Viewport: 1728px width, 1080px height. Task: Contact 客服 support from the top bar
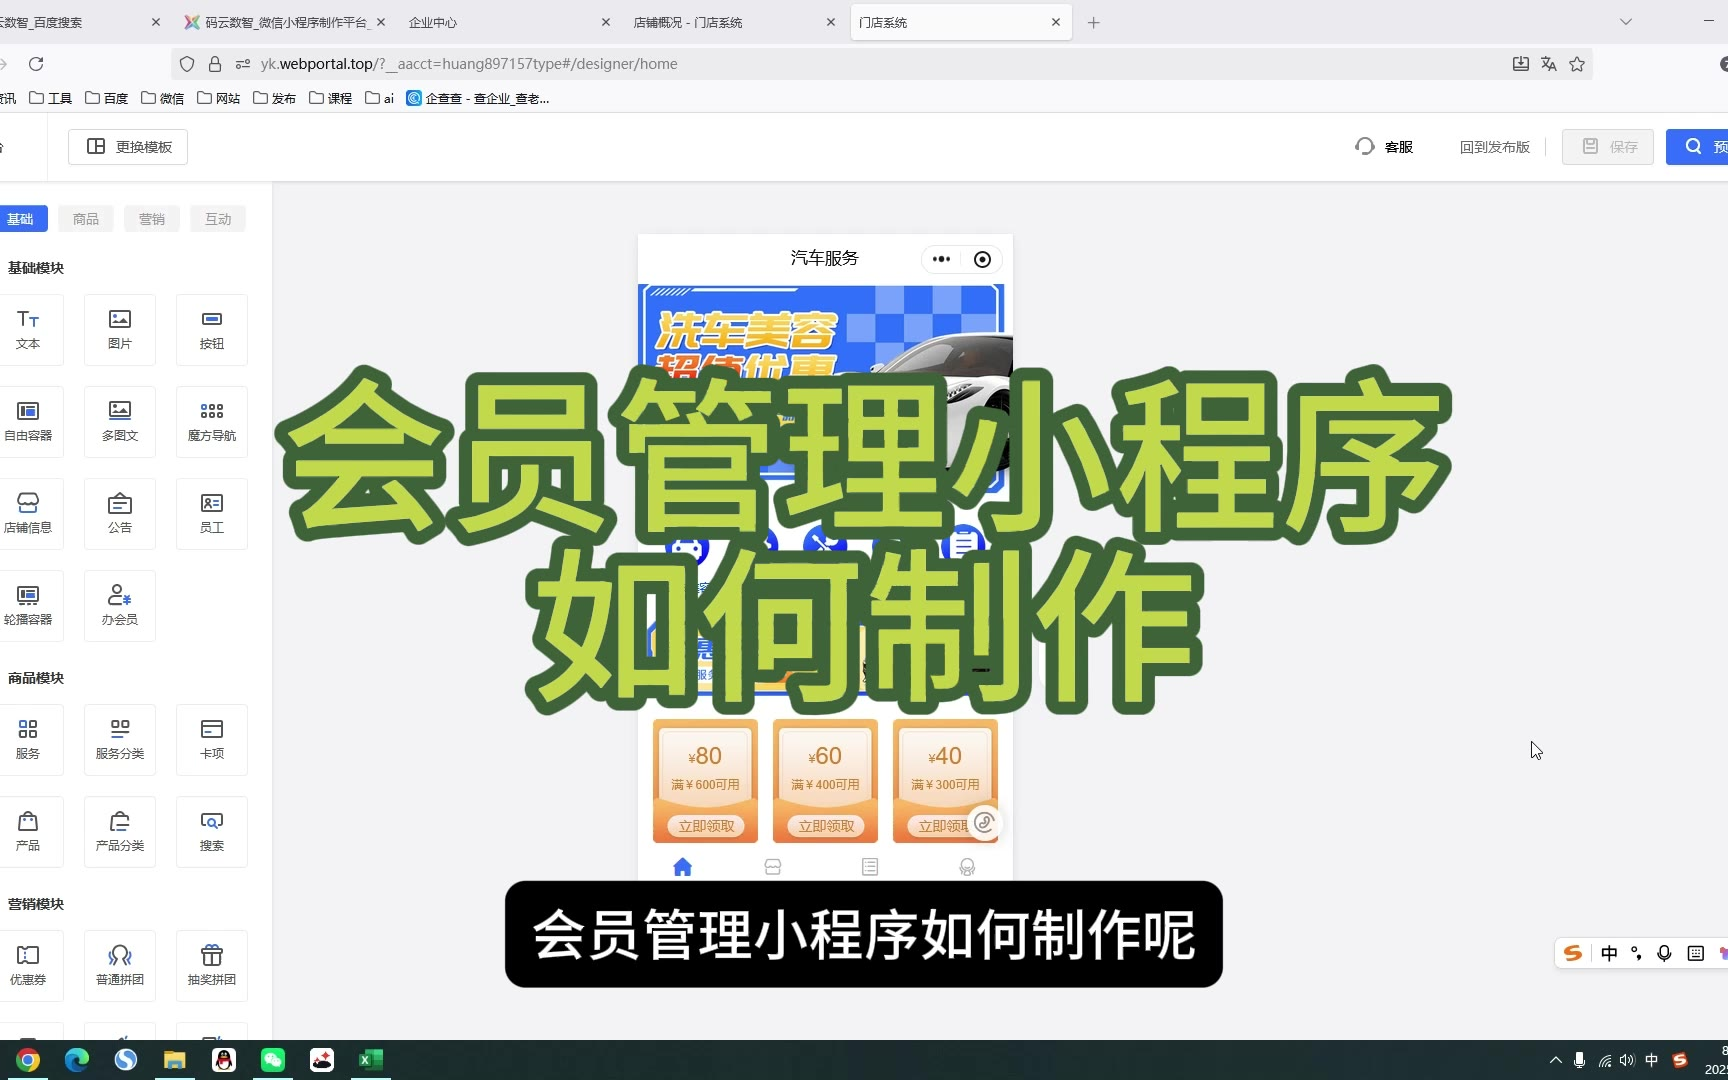(1385, 147)
